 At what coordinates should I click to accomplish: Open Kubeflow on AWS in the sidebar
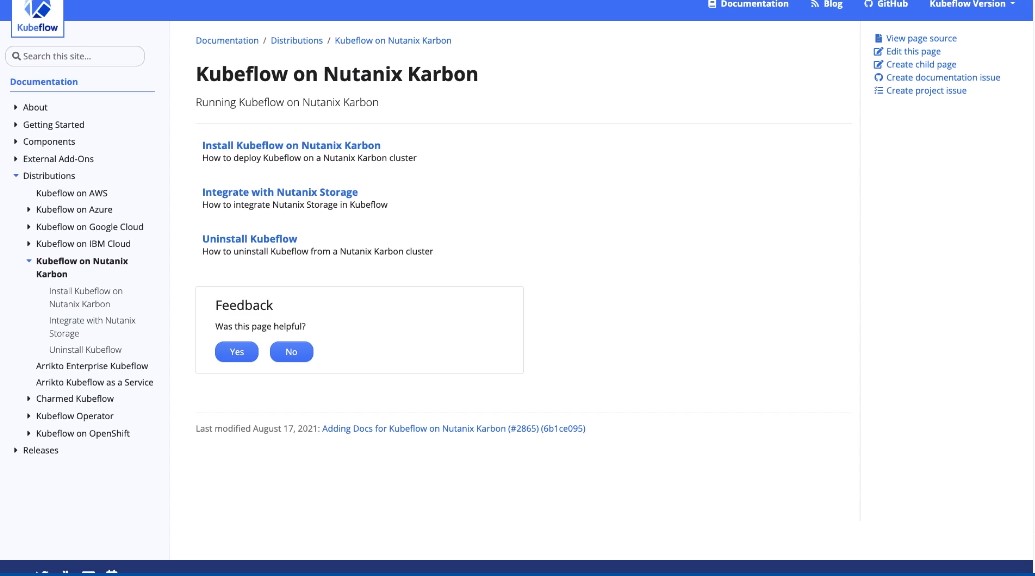point(72,193)
